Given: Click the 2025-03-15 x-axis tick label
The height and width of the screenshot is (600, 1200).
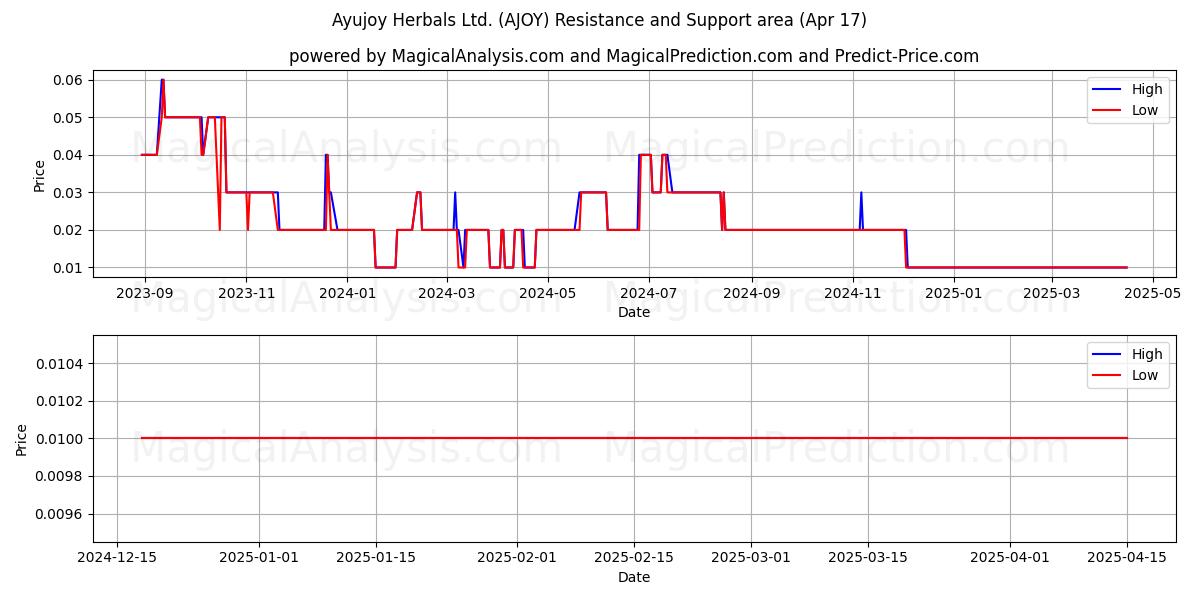Looking at the screenshot, I should click(868, 559).
